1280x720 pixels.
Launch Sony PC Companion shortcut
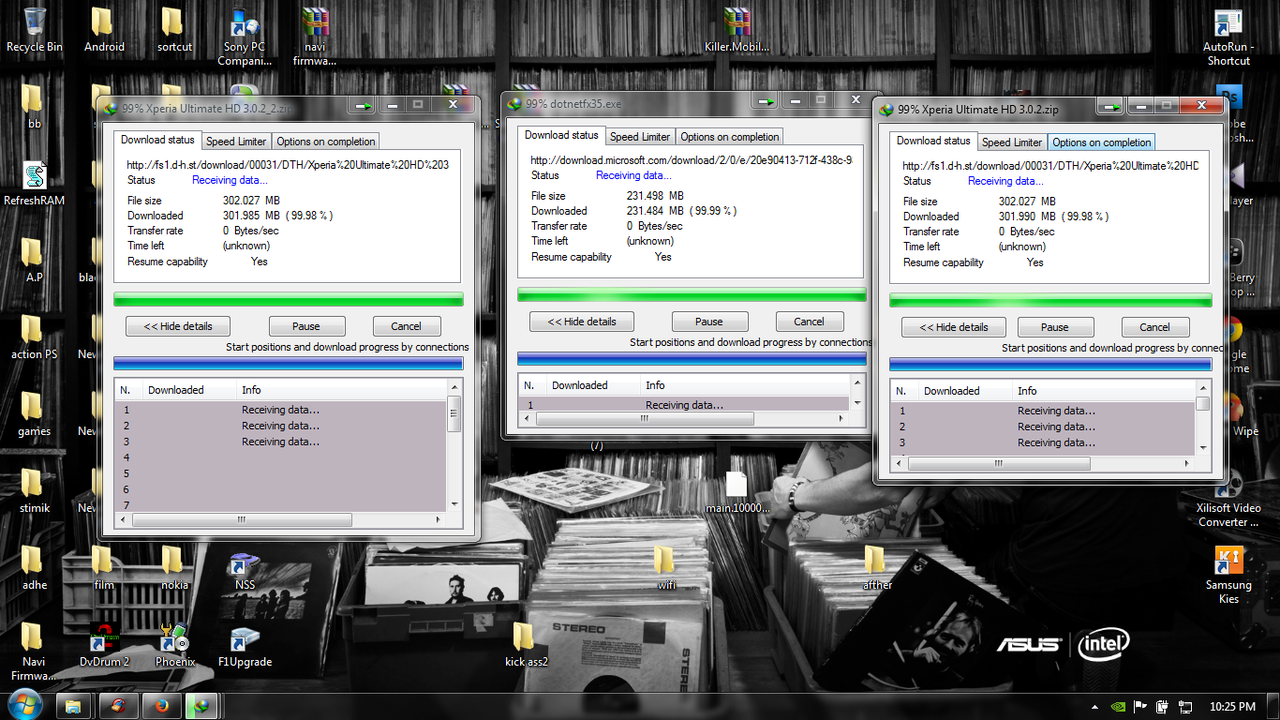[244, 37]
